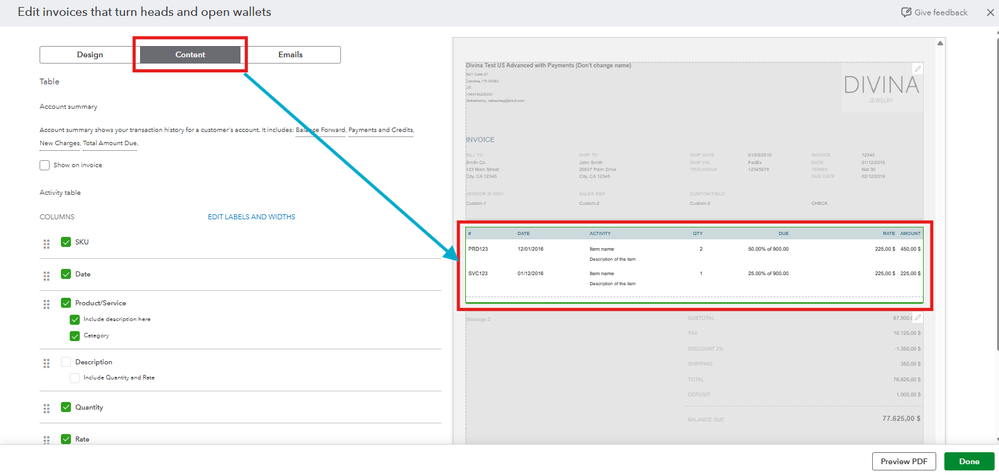Enable Show on invoice checkbox
This screenshot has height=475, width=999.
(x=45, y=165)
